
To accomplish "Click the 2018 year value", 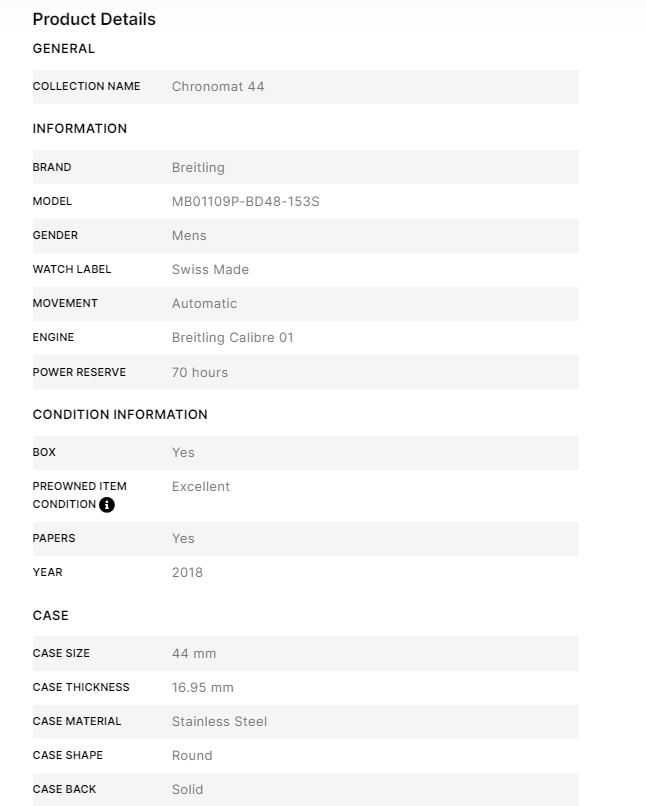I will coord(187,573).
